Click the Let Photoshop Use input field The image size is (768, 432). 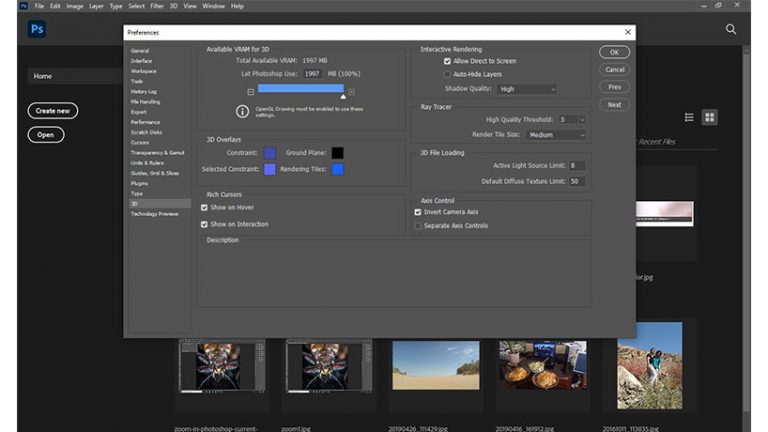click(312, 74)
